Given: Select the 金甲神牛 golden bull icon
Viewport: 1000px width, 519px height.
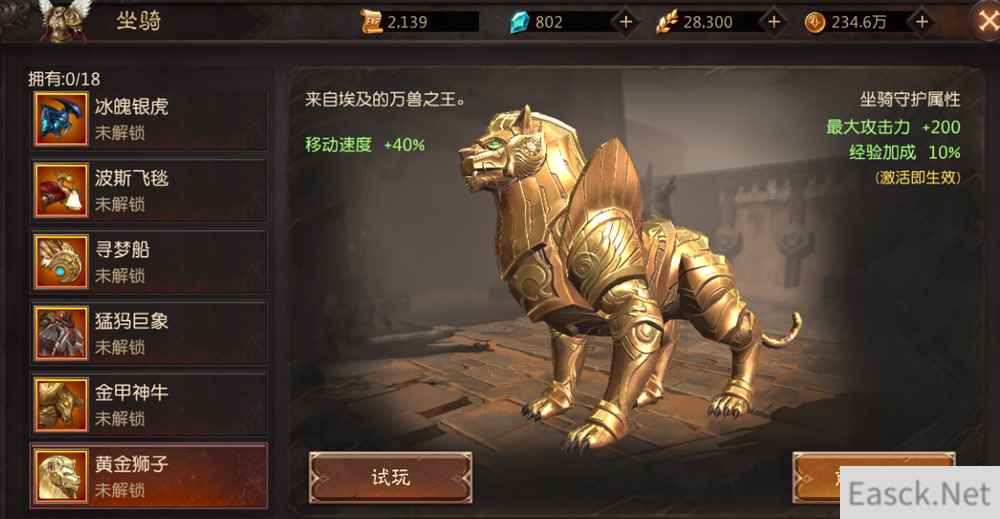Looking at the screenshot, I should [61, 405].
